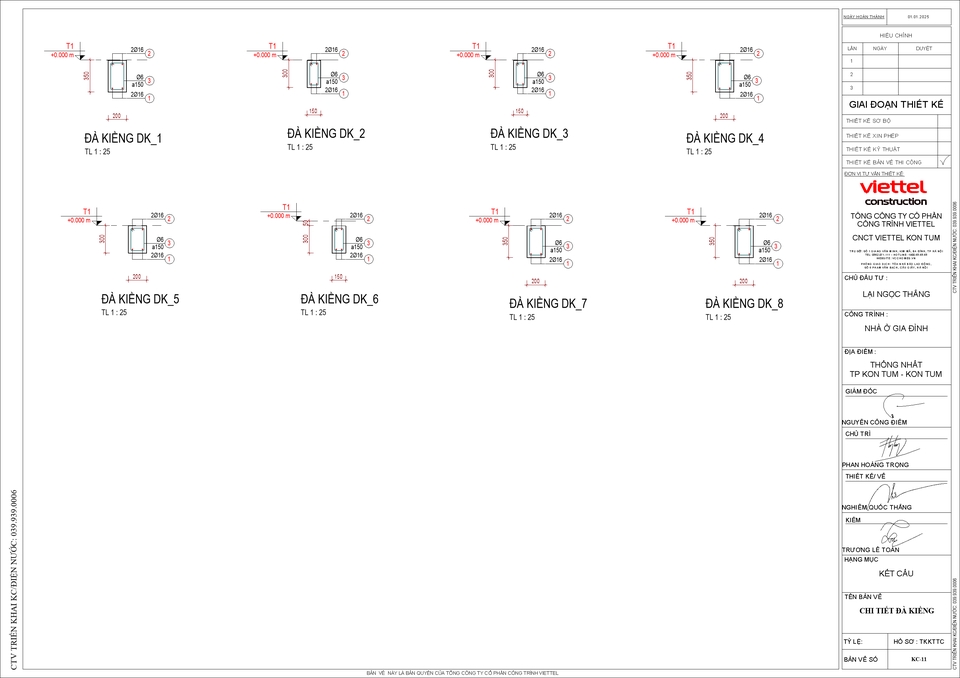Screen dimensions: 960x678
Task: Click the KẾT CẤU category field
Action: tap(896, 573)
